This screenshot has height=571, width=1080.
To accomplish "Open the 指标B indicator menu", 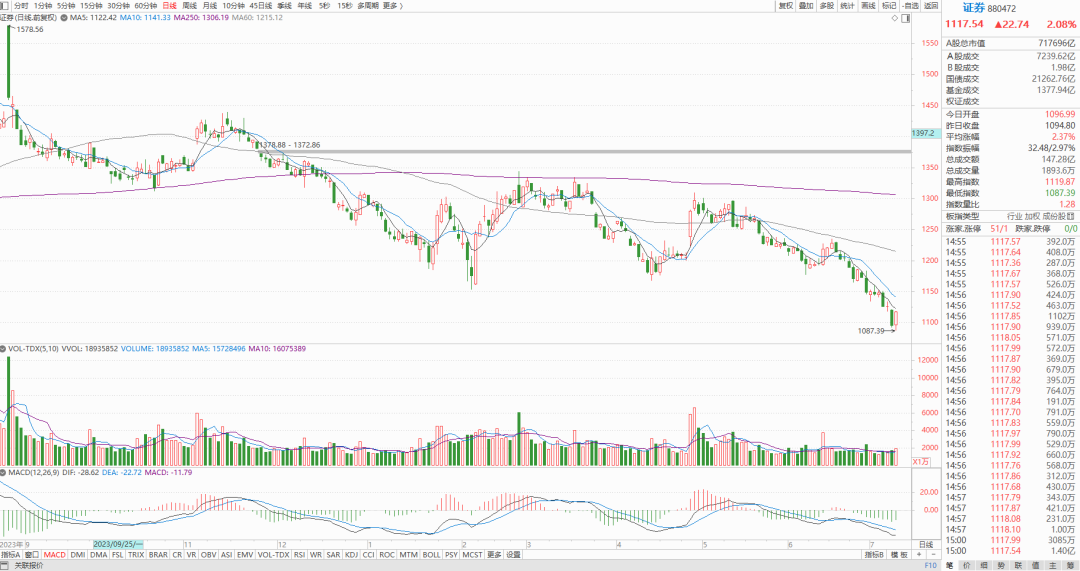I will click(x=874, y=554).
